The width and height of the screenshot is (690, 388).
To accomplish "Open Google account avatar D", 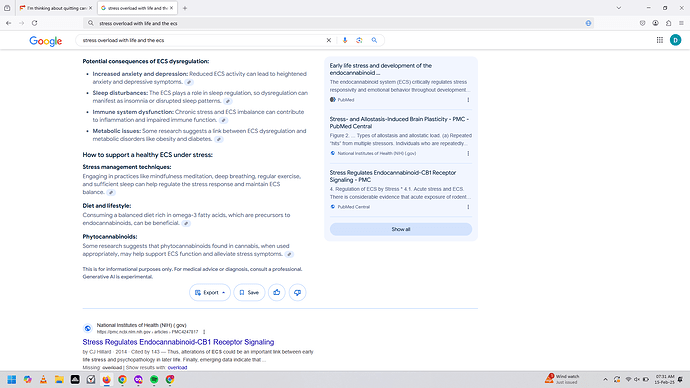I will click(x=675, y=40).
